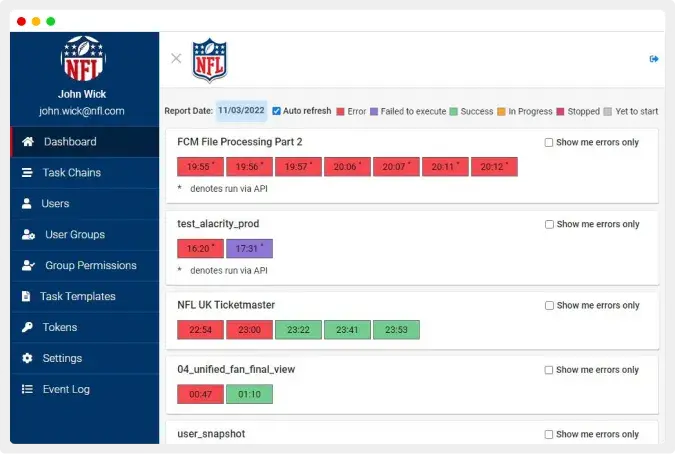Screen dimensions: 675x454
Task: Click the green Success legend swatch
Action: [x=454, y=112]
